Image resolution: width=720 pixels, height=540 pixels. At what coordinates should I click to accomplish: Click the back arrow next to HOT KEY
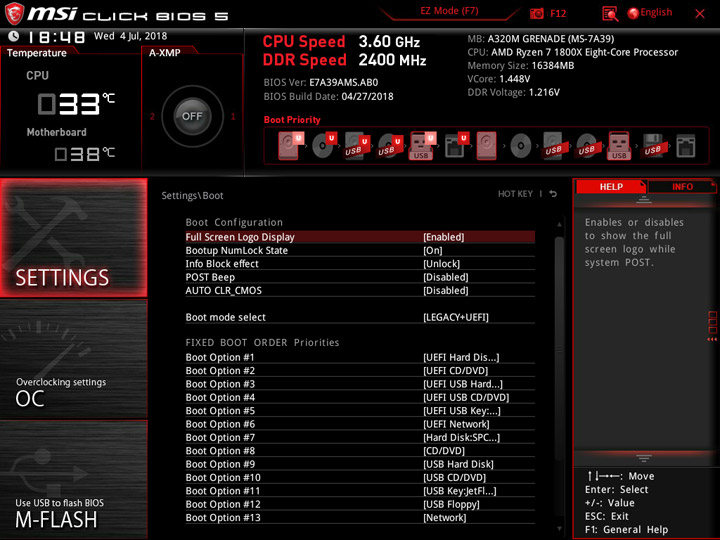[553, 194]
